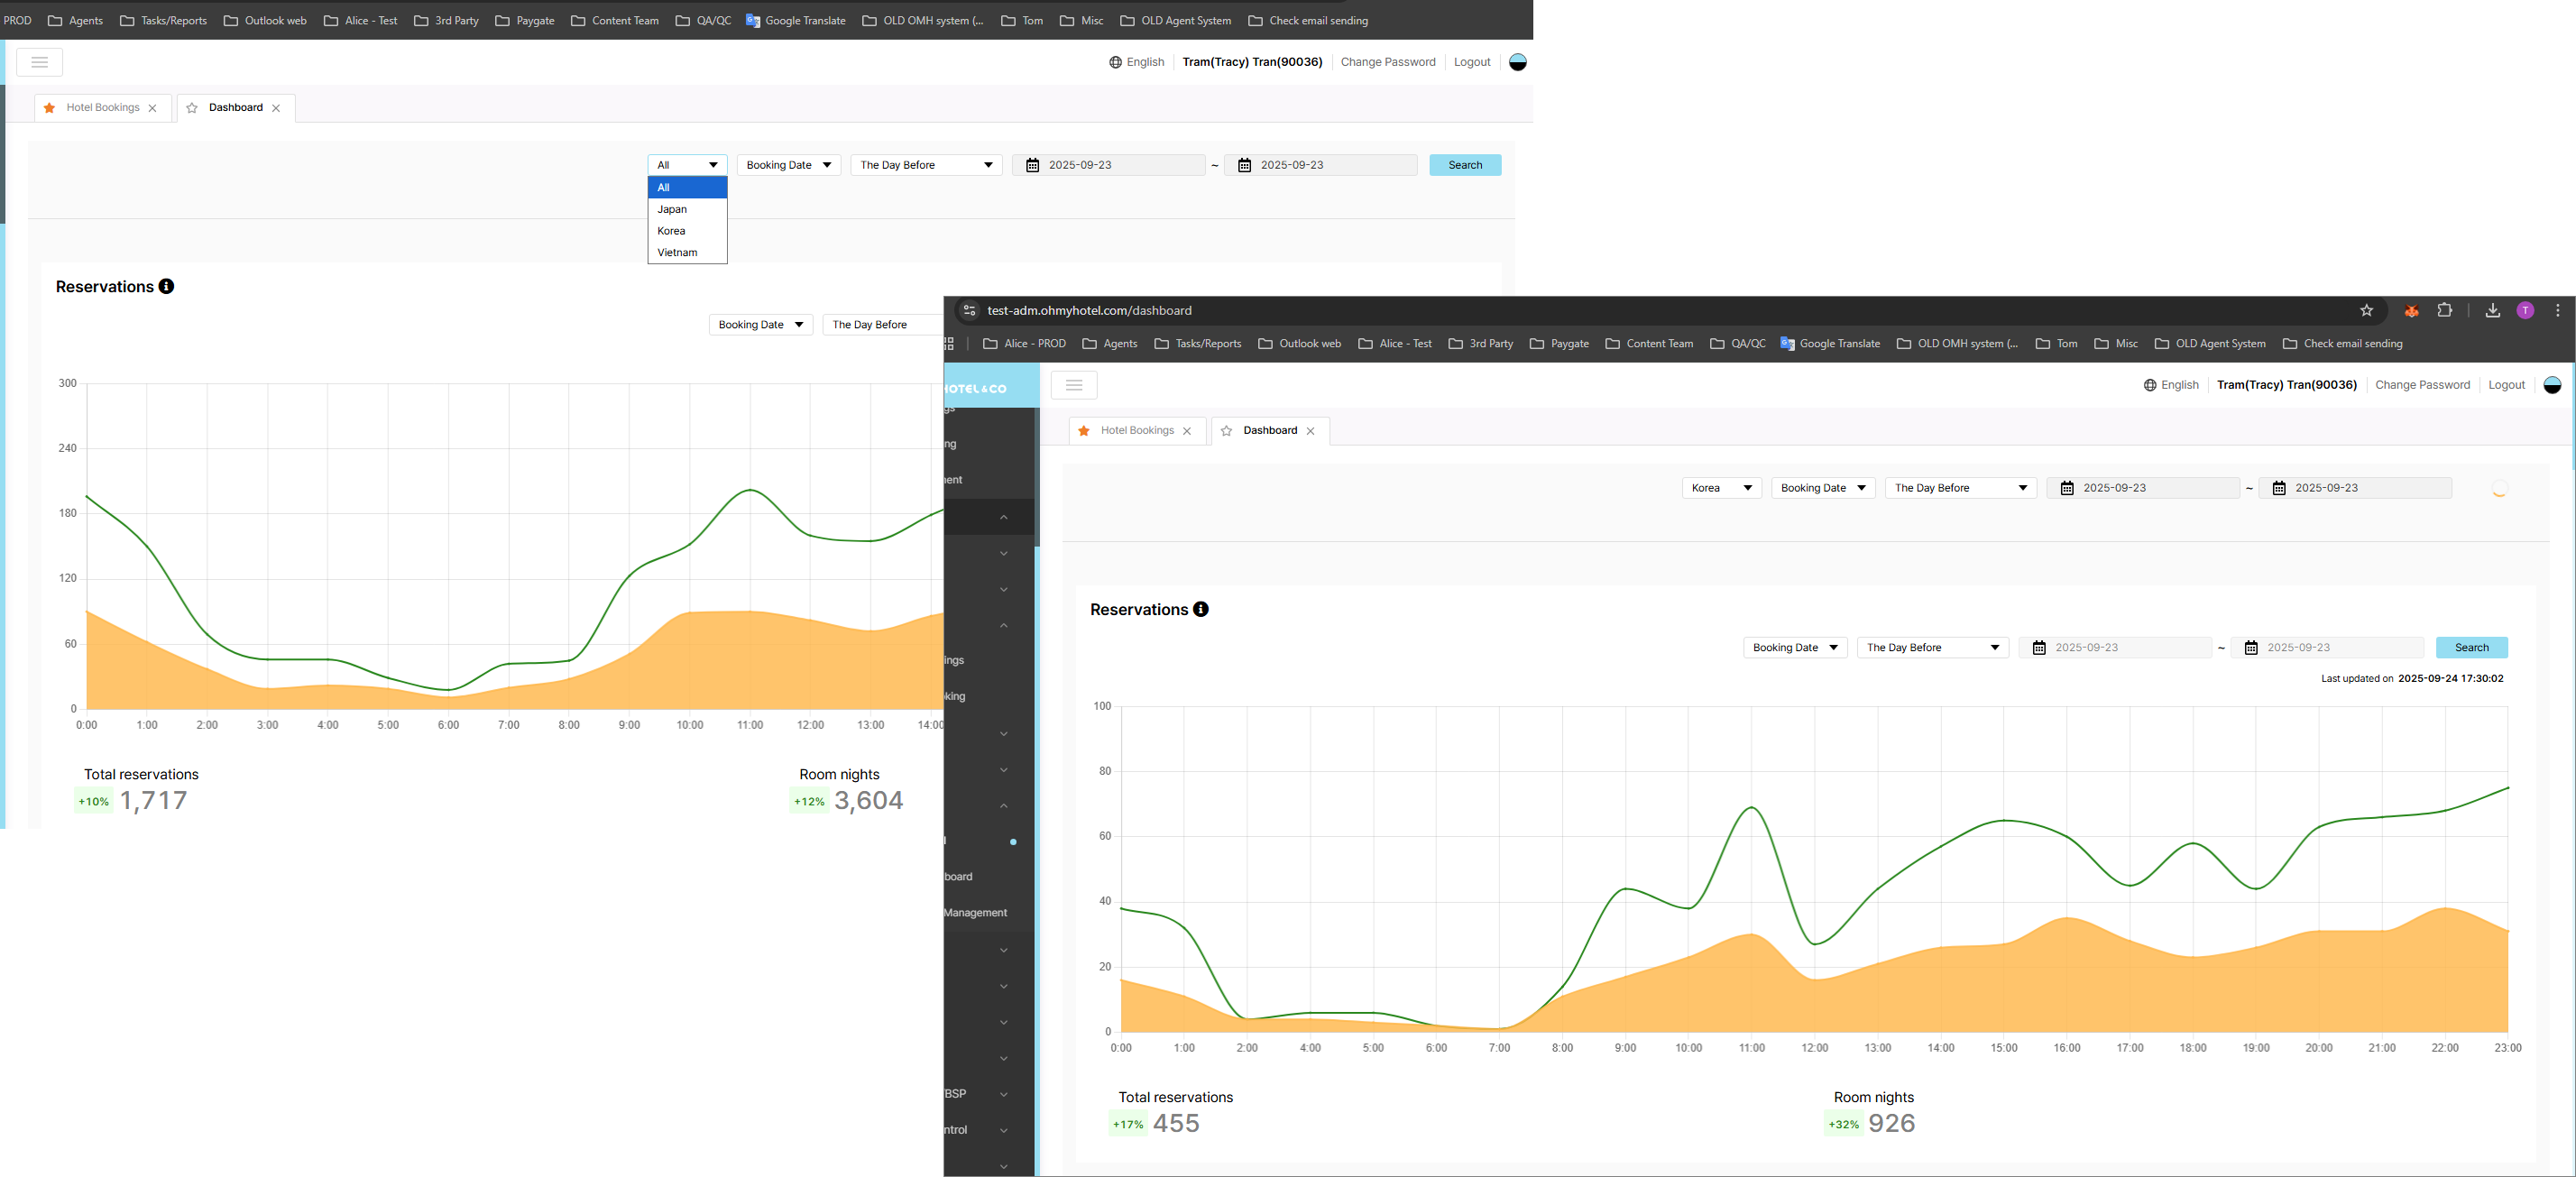Switch to Hotel Bookings tab in right window

coord(1137,431)
